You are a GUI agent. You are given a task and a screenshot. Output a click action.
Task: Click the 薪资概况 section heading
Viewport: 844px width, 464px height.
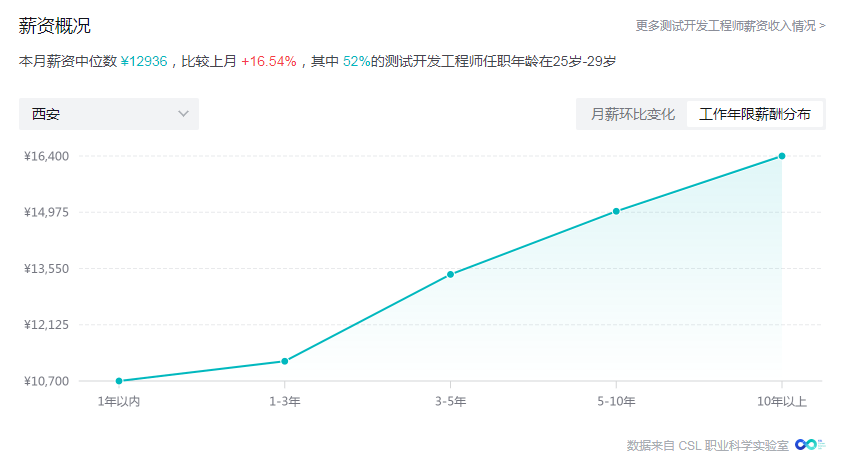54,26
